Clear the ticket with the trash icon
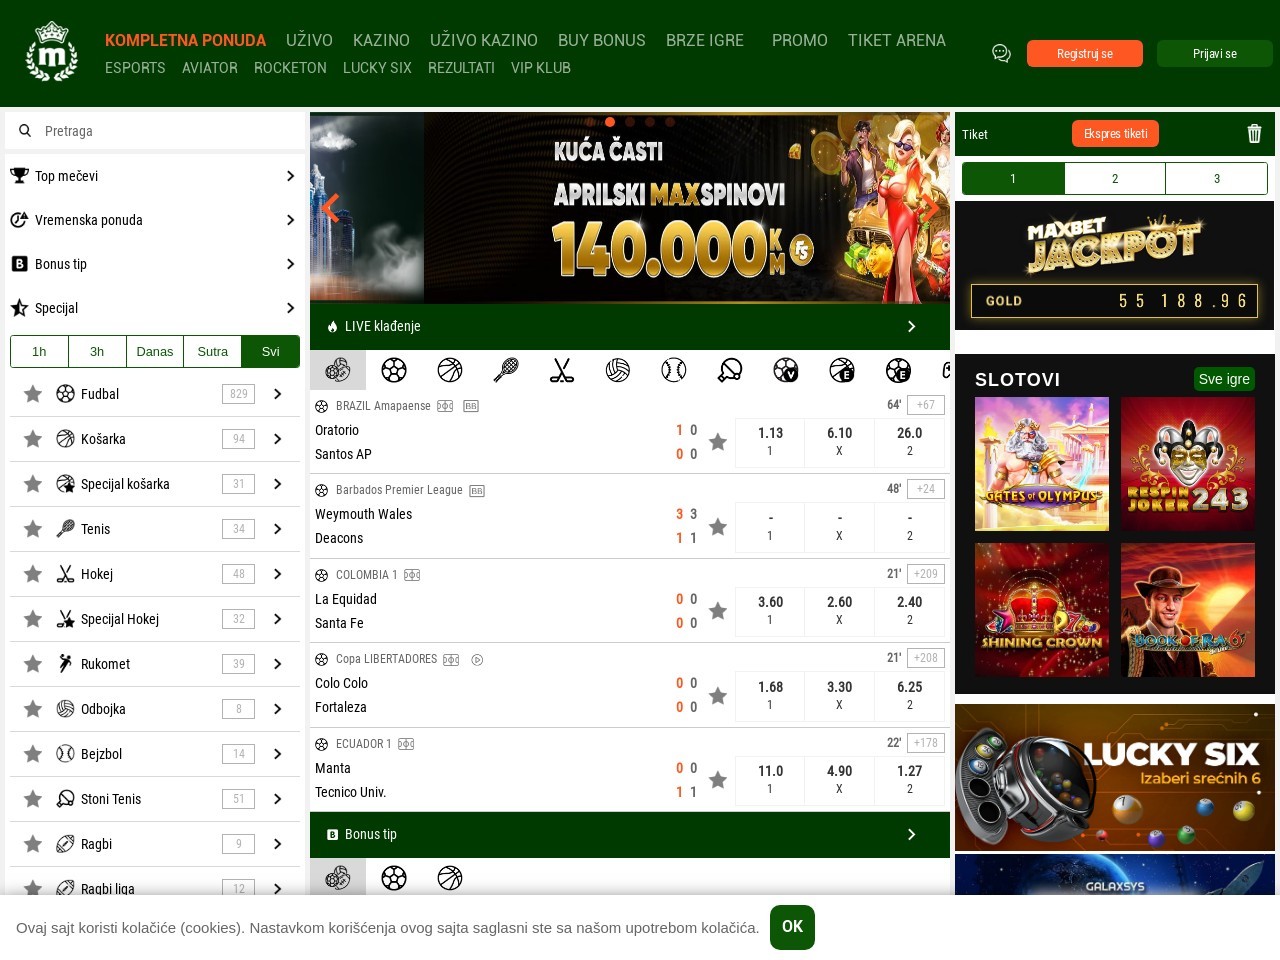The image size is (1280, 960). click(x=1254, y=134)
